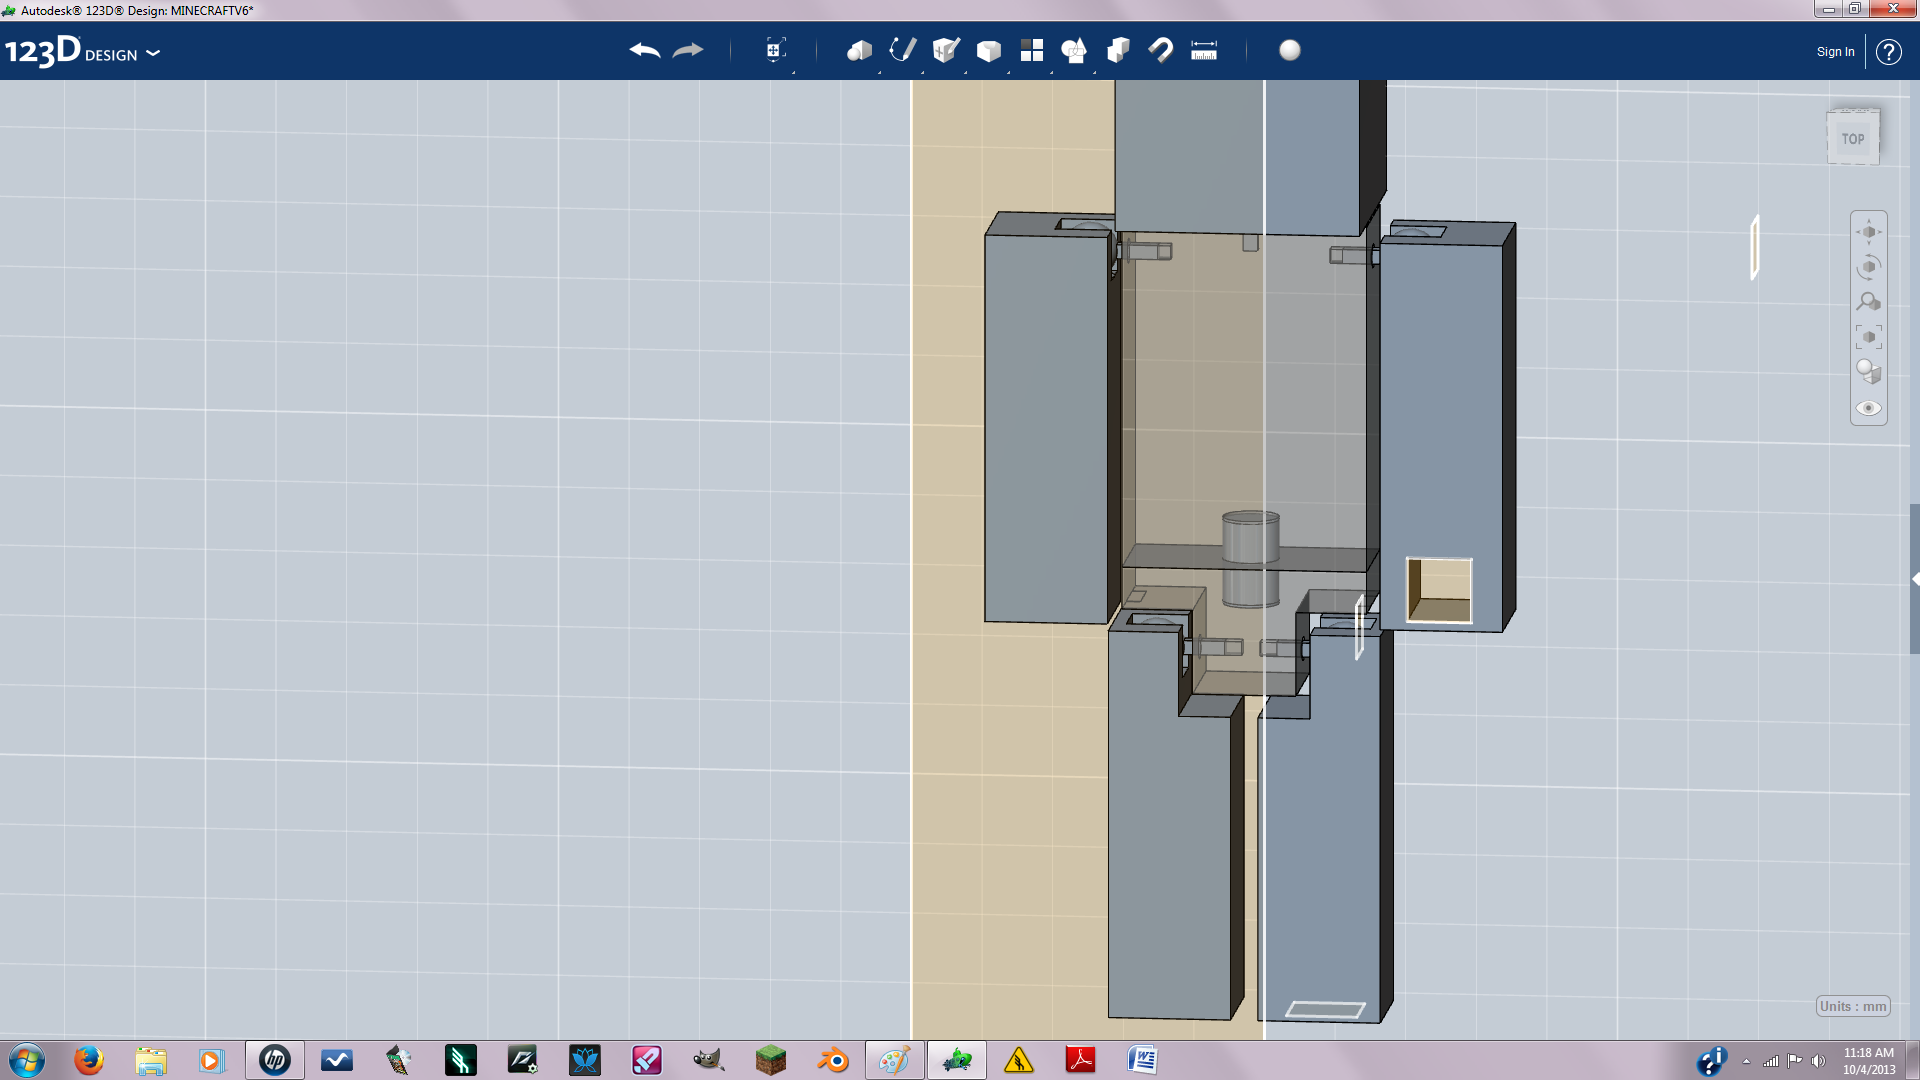Open Blender from the taskbar
1920x1080 pixels.
pos(833,1060)
